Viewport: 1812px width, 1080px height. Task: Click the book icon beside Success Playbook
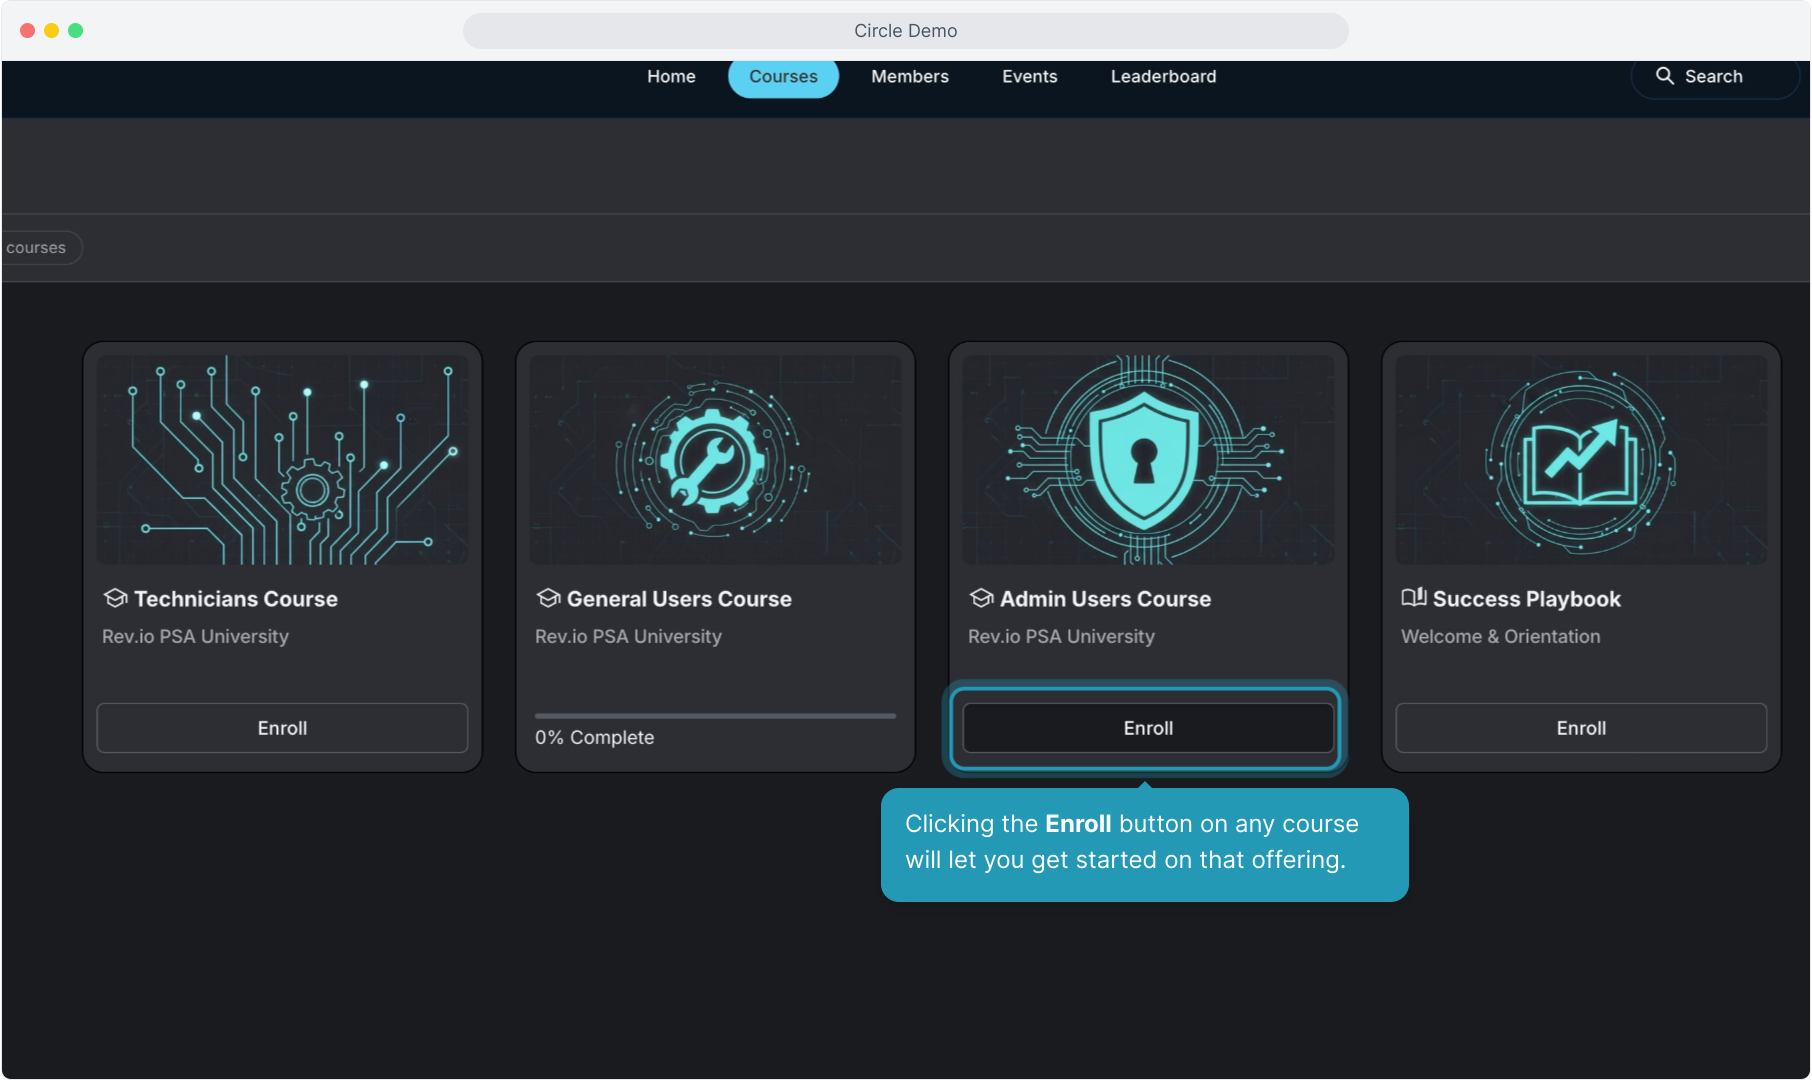click(x=1413, y=598)
